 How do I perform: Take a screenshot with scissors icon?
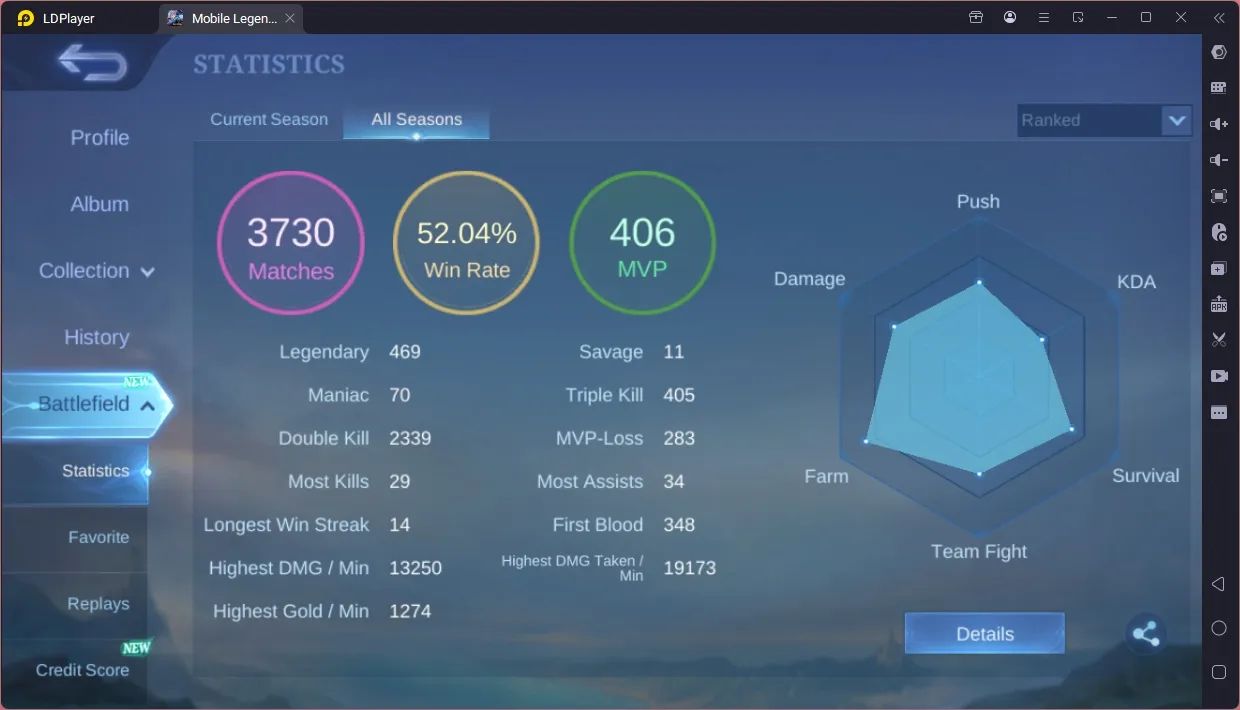click(1218, 340)
